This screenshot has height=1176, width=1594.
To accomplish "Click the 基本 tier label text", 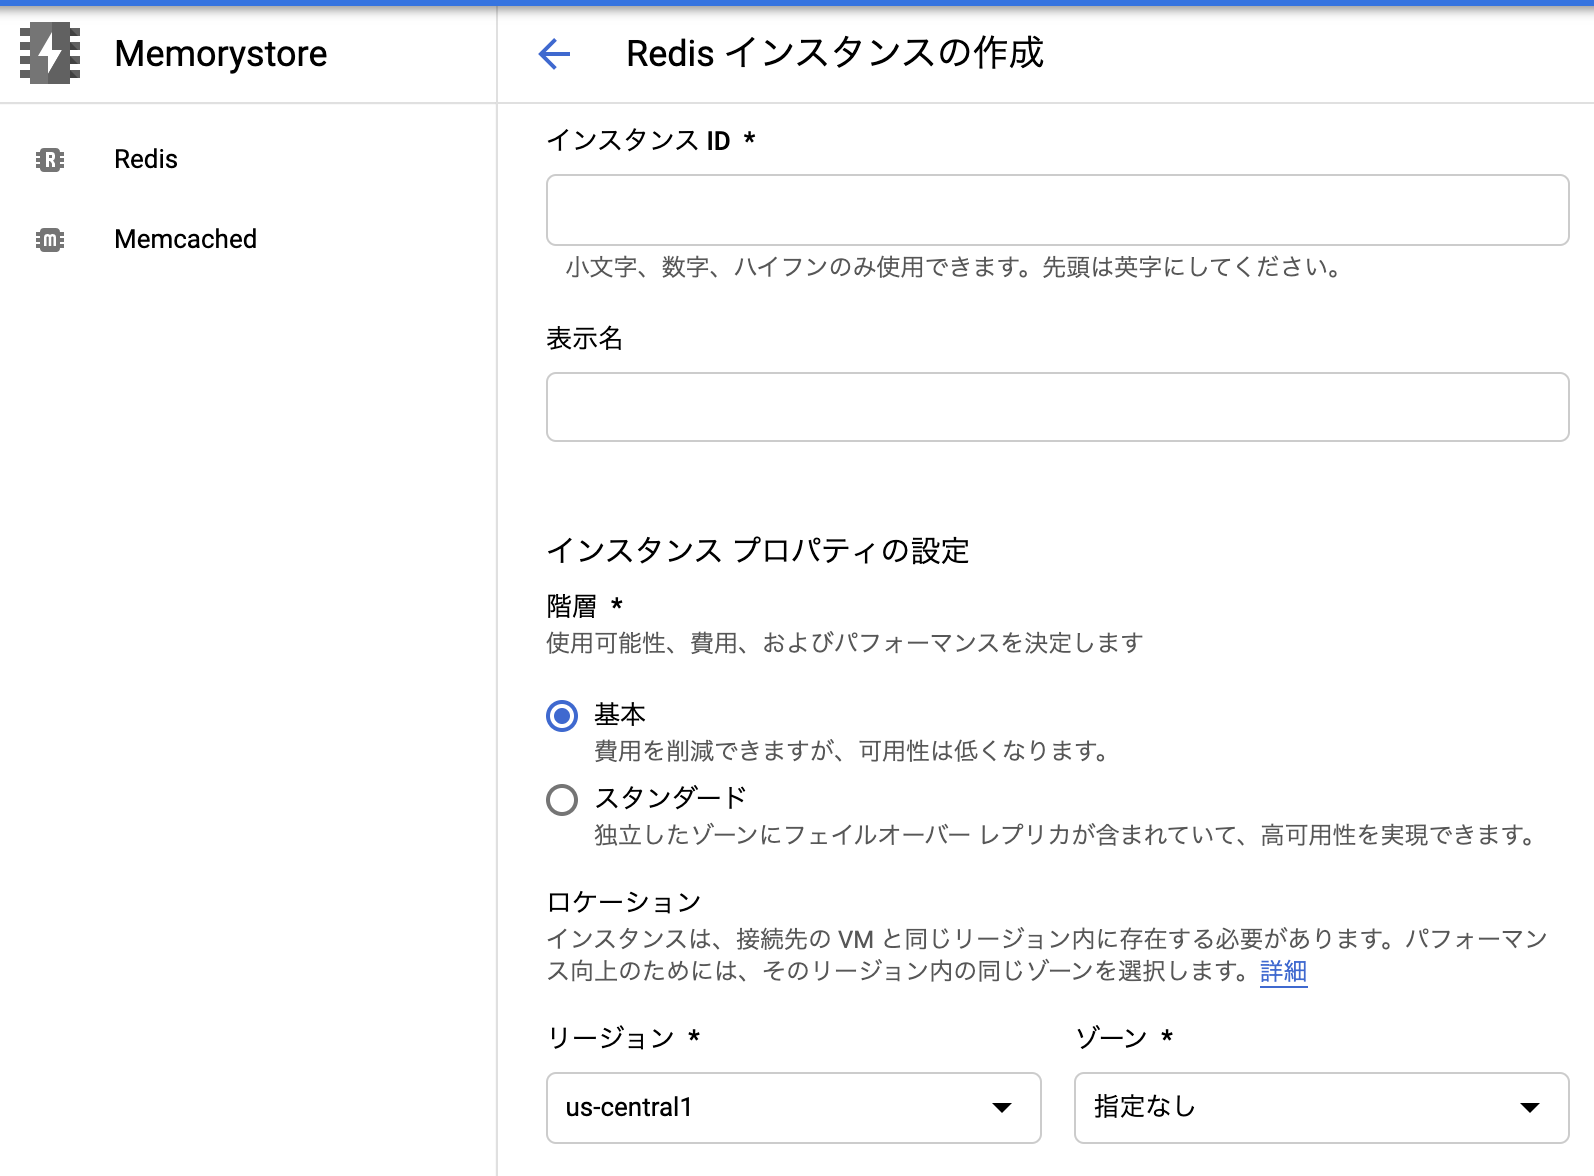I will pos(620,714).
